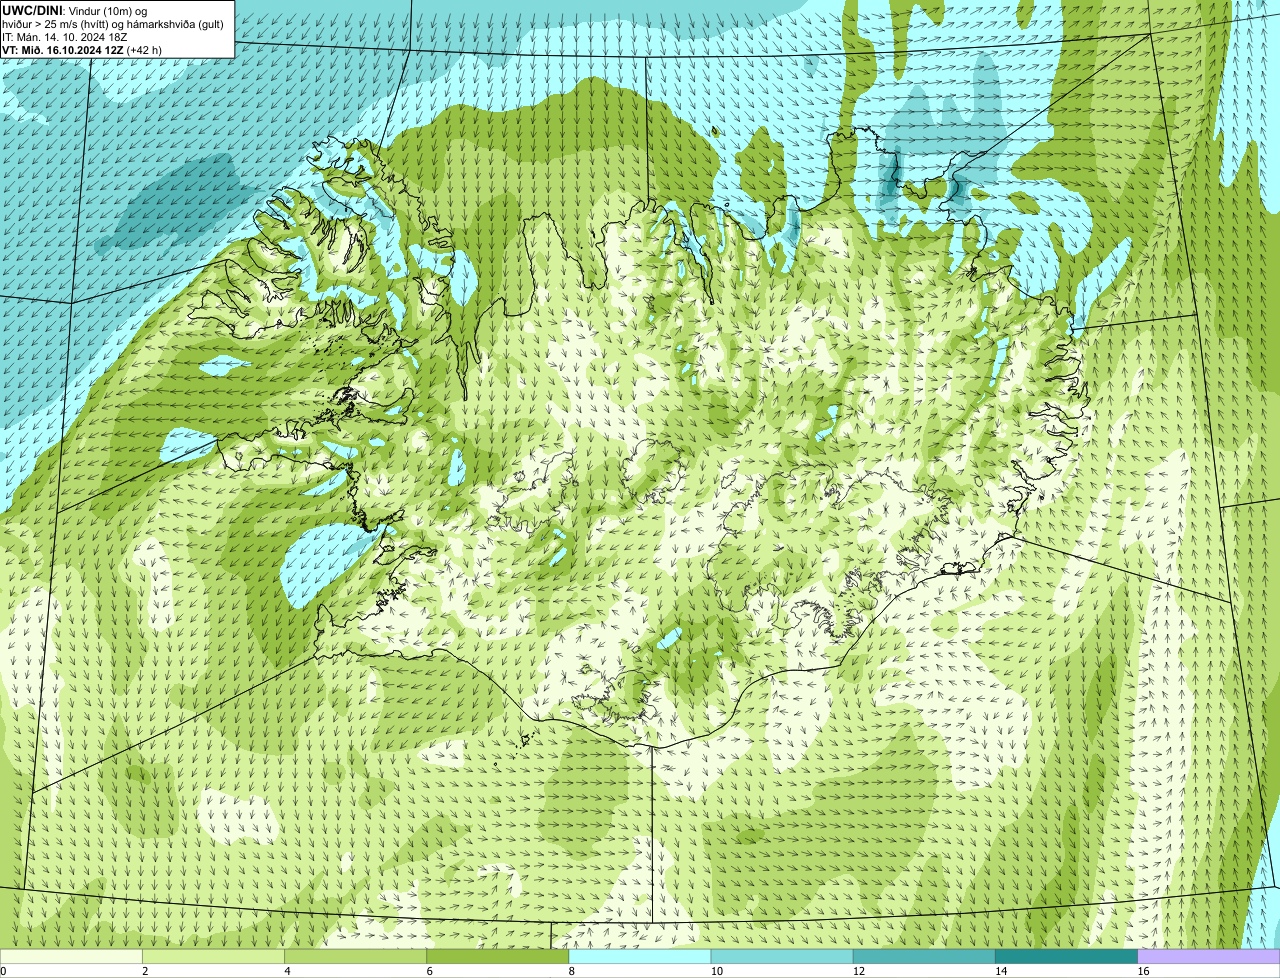Click the scale label '6'
Image resolution: width=1280 pixels, height=978 pixels.
(430, 971)
